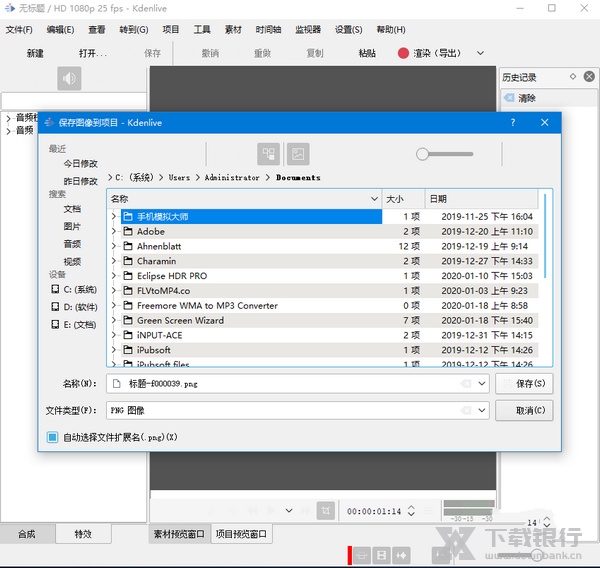
Task: Select 视频 in search sidebar
Action: 72,261
